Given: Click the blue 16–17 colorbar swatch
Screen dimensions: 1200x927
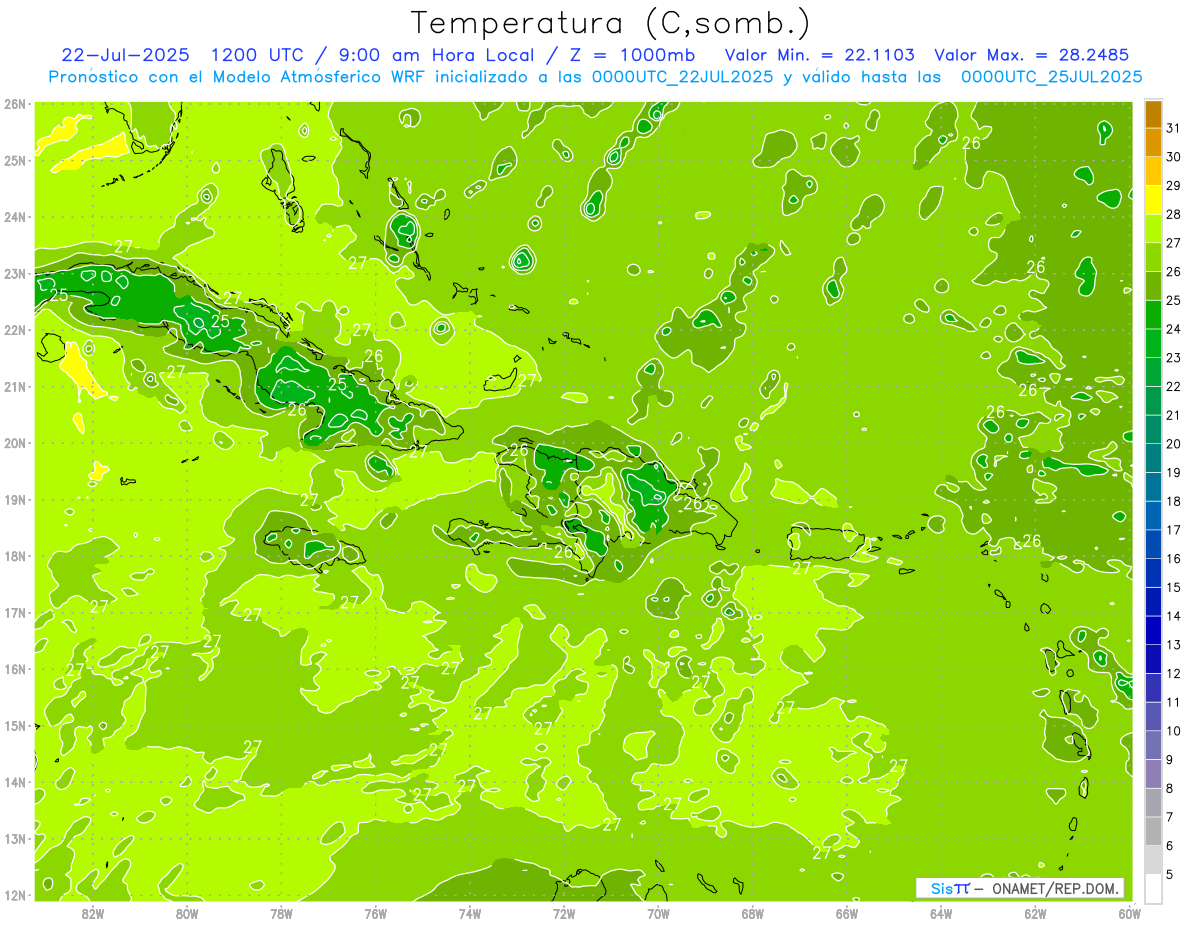Looking at the screenshot, I should (1153, 544).
